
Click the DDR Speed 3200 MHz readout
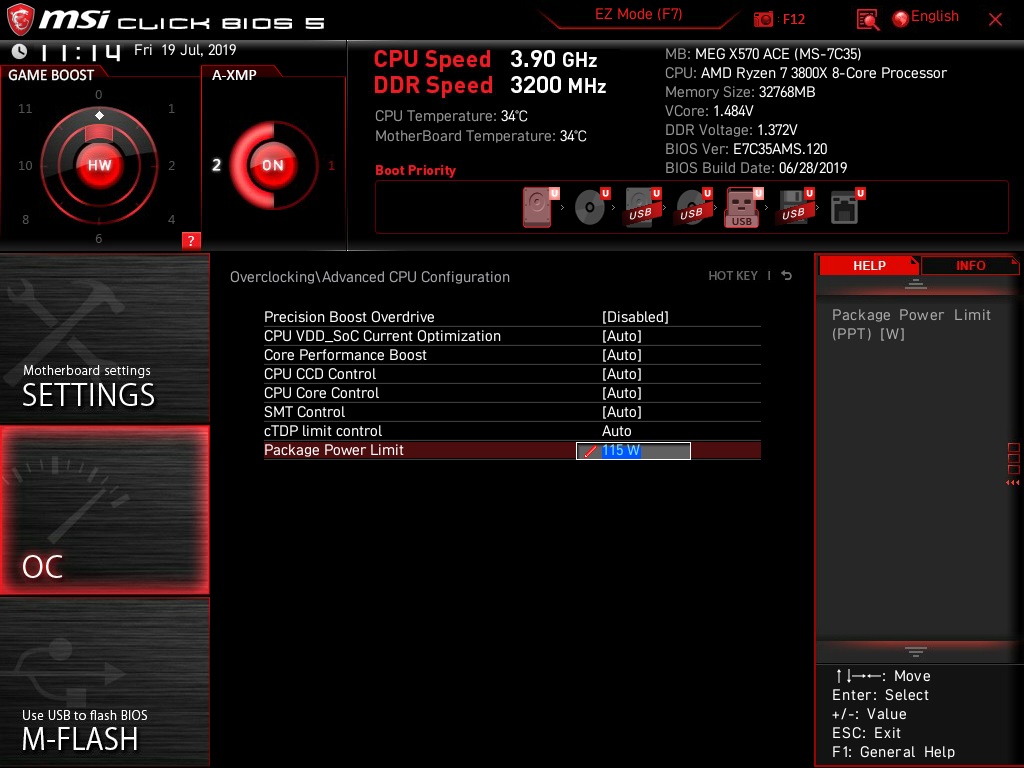click(490, 86)
